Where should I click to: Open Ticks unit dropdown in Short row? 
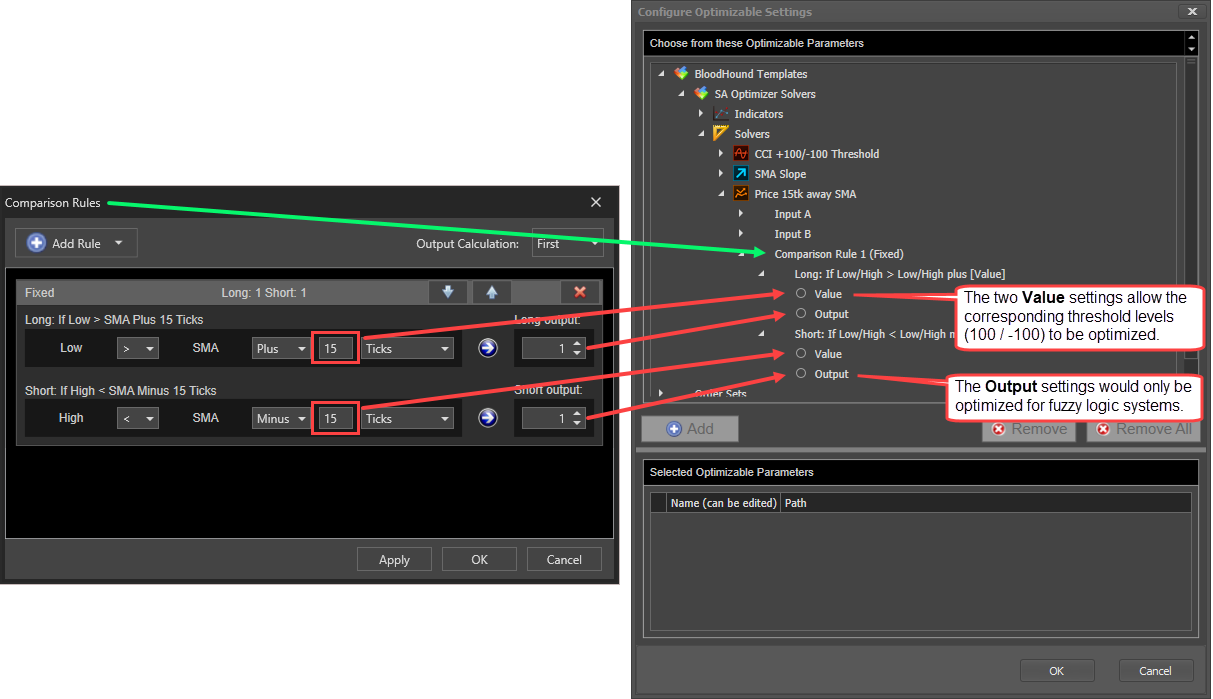(407, 418)
